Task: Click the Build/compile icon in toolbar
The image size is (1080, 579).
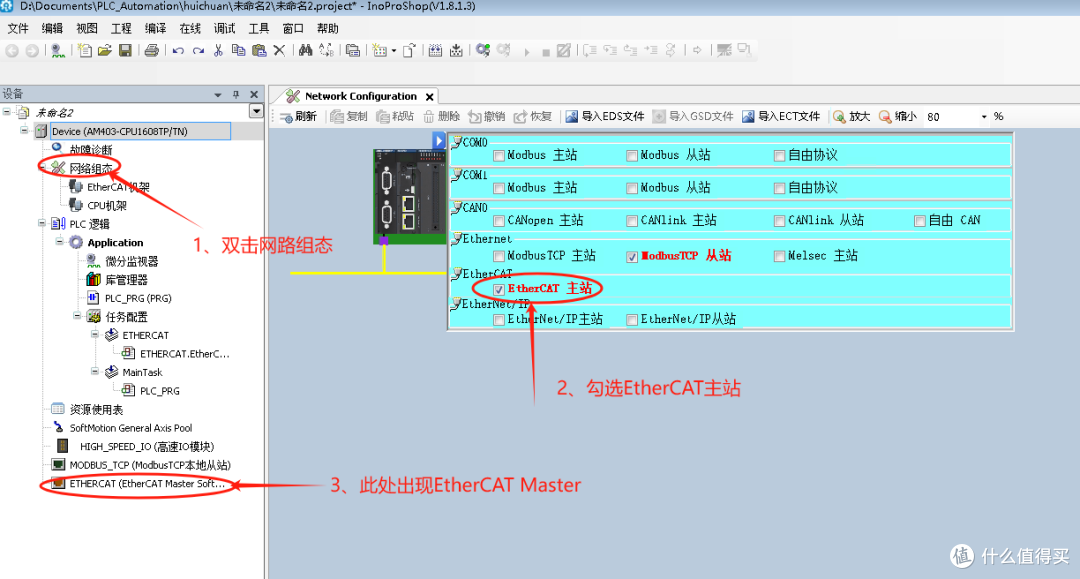Action: point(435,50)
